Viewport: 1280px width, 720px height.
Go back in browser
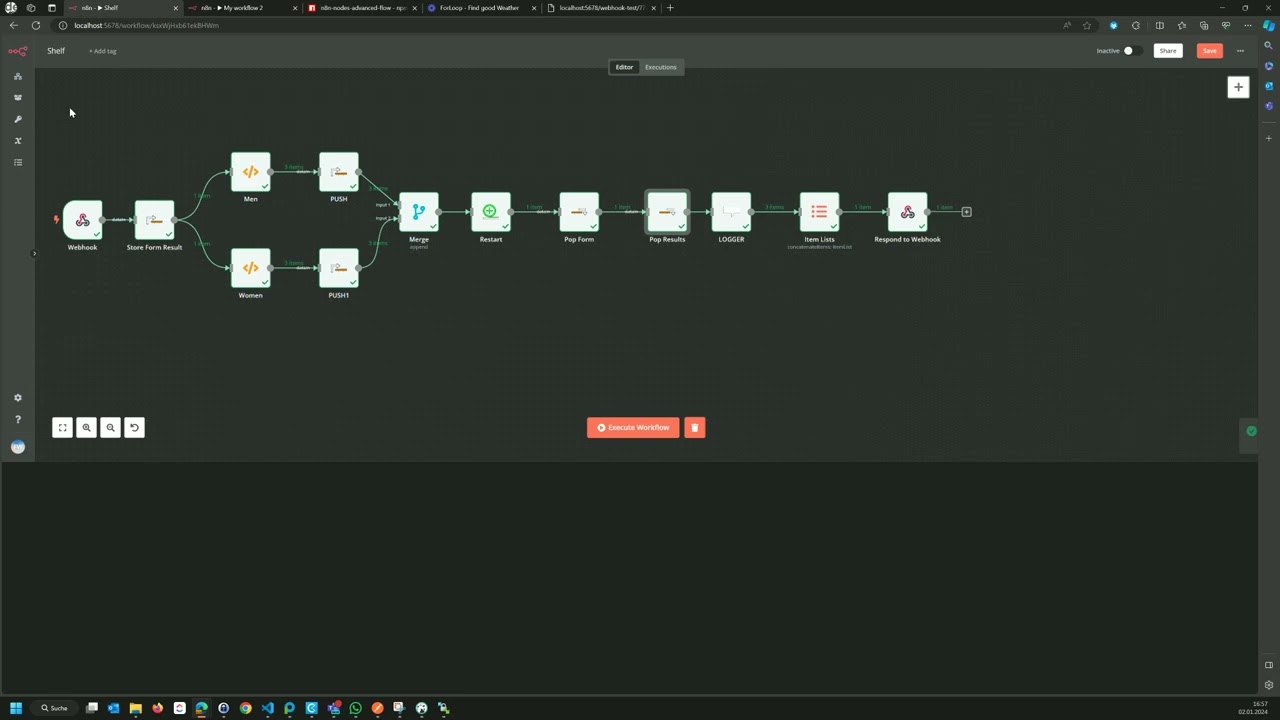tap(13, 25)
